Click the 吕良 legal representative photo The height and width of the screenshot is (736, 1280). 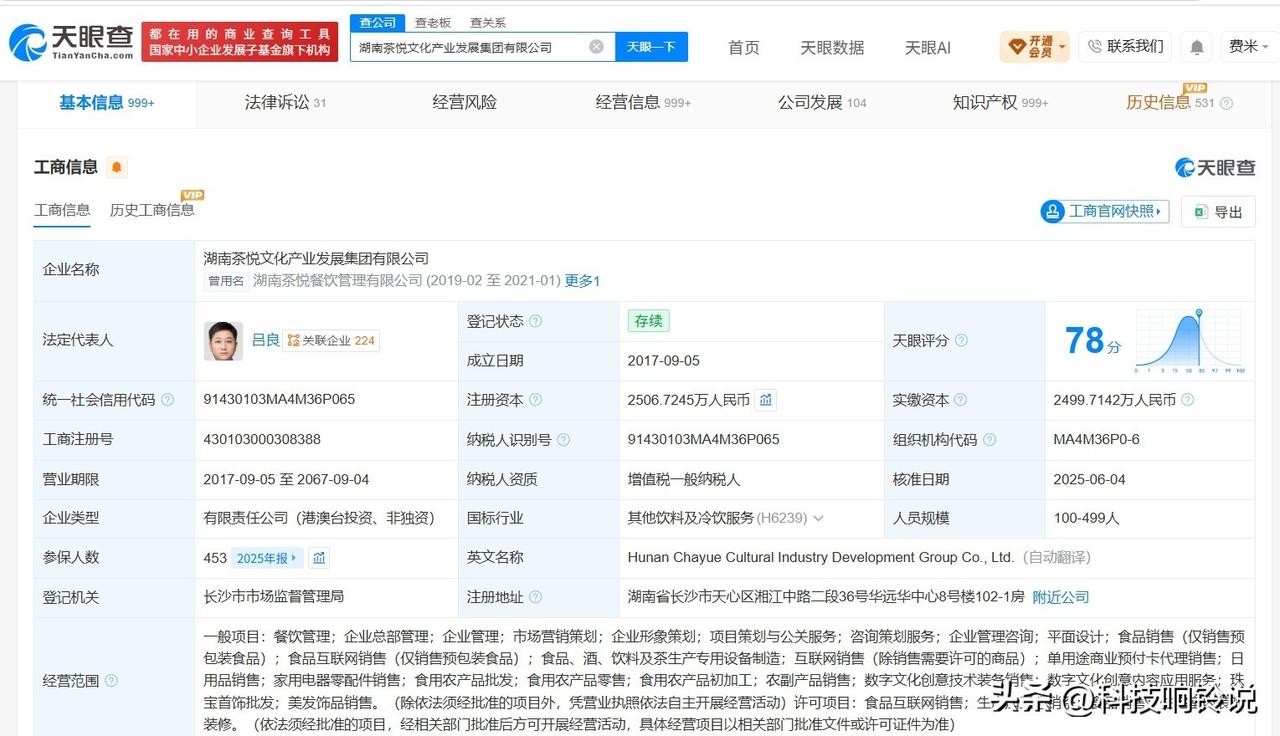(223, 341)
